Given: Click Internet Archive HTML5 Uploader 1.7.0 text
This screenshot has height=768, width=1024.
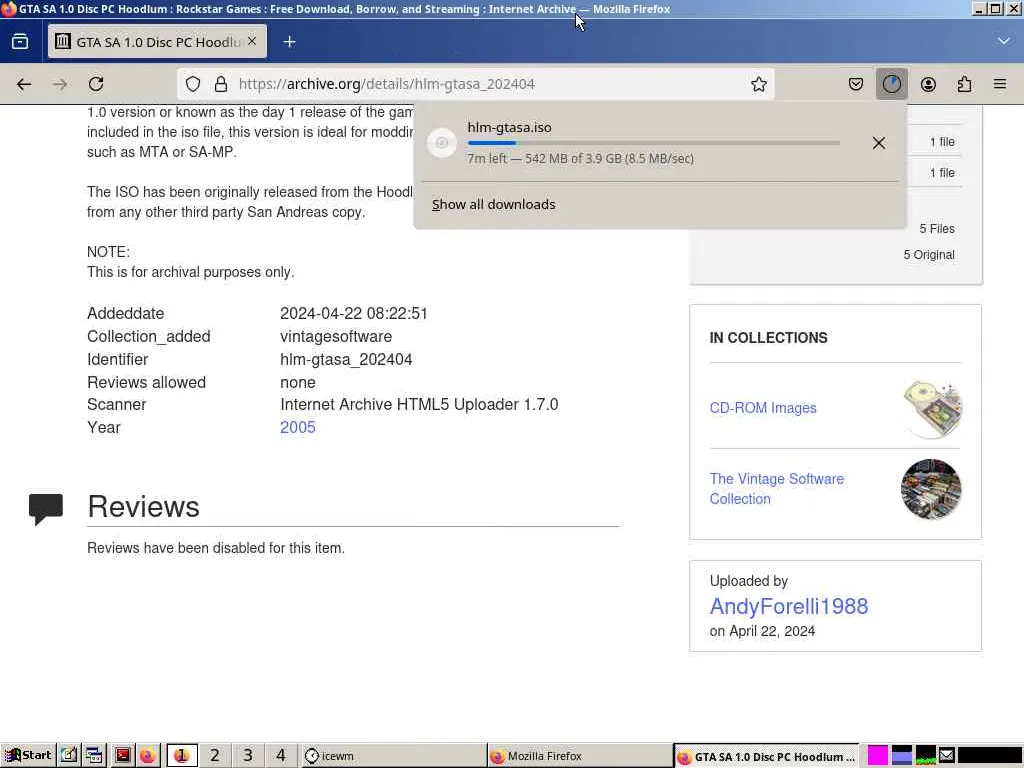Looking at the screenshot, I should pyautogui.click(x=419, y=404).
